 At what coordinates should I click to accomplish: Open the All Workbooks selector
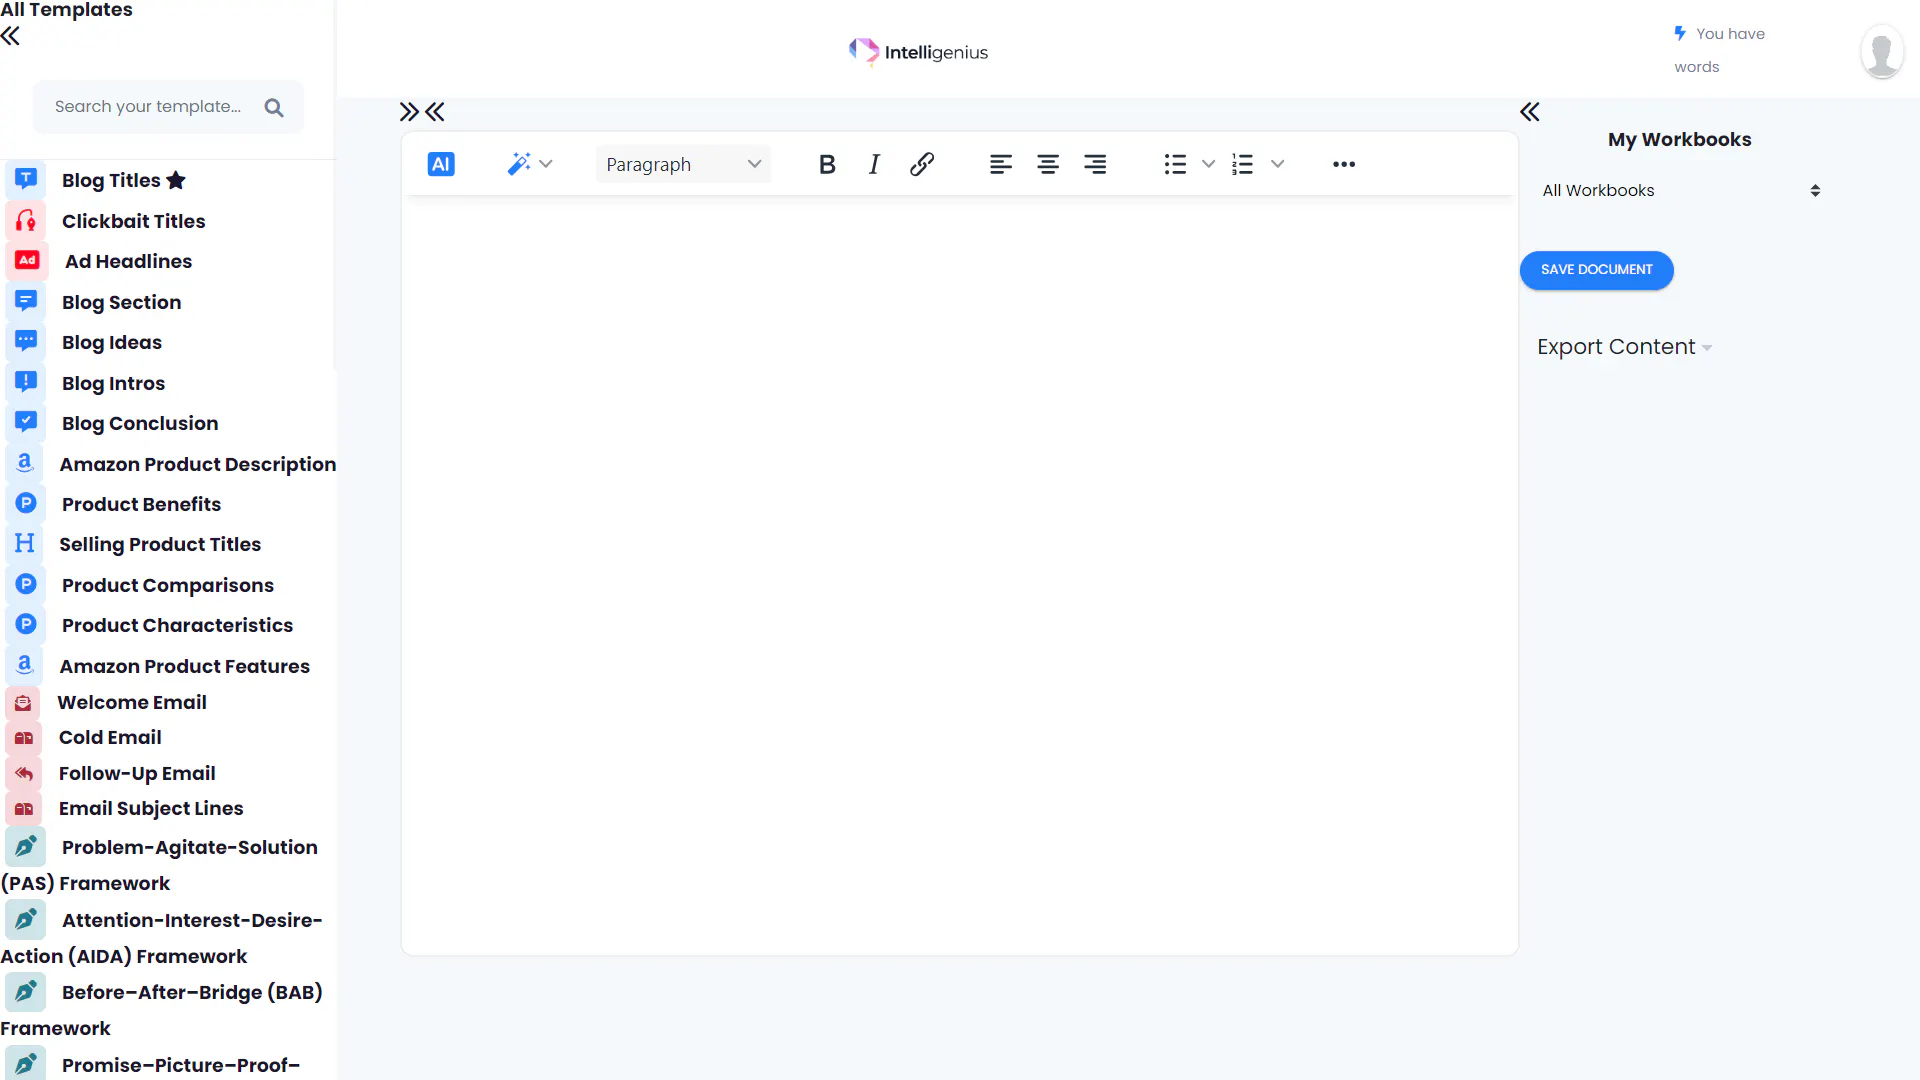coord(1680,191)
